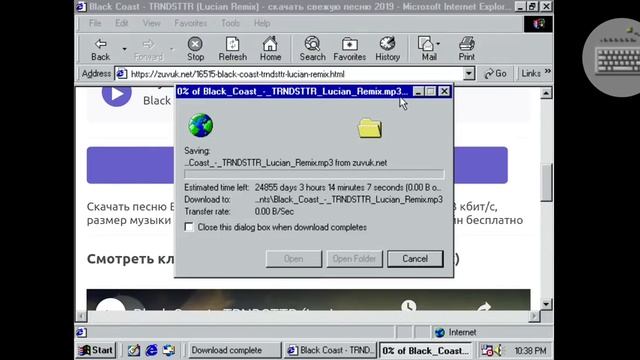This screenshot has width=640, height=360.
Task: Open the View menu
Action: [151, 23]
